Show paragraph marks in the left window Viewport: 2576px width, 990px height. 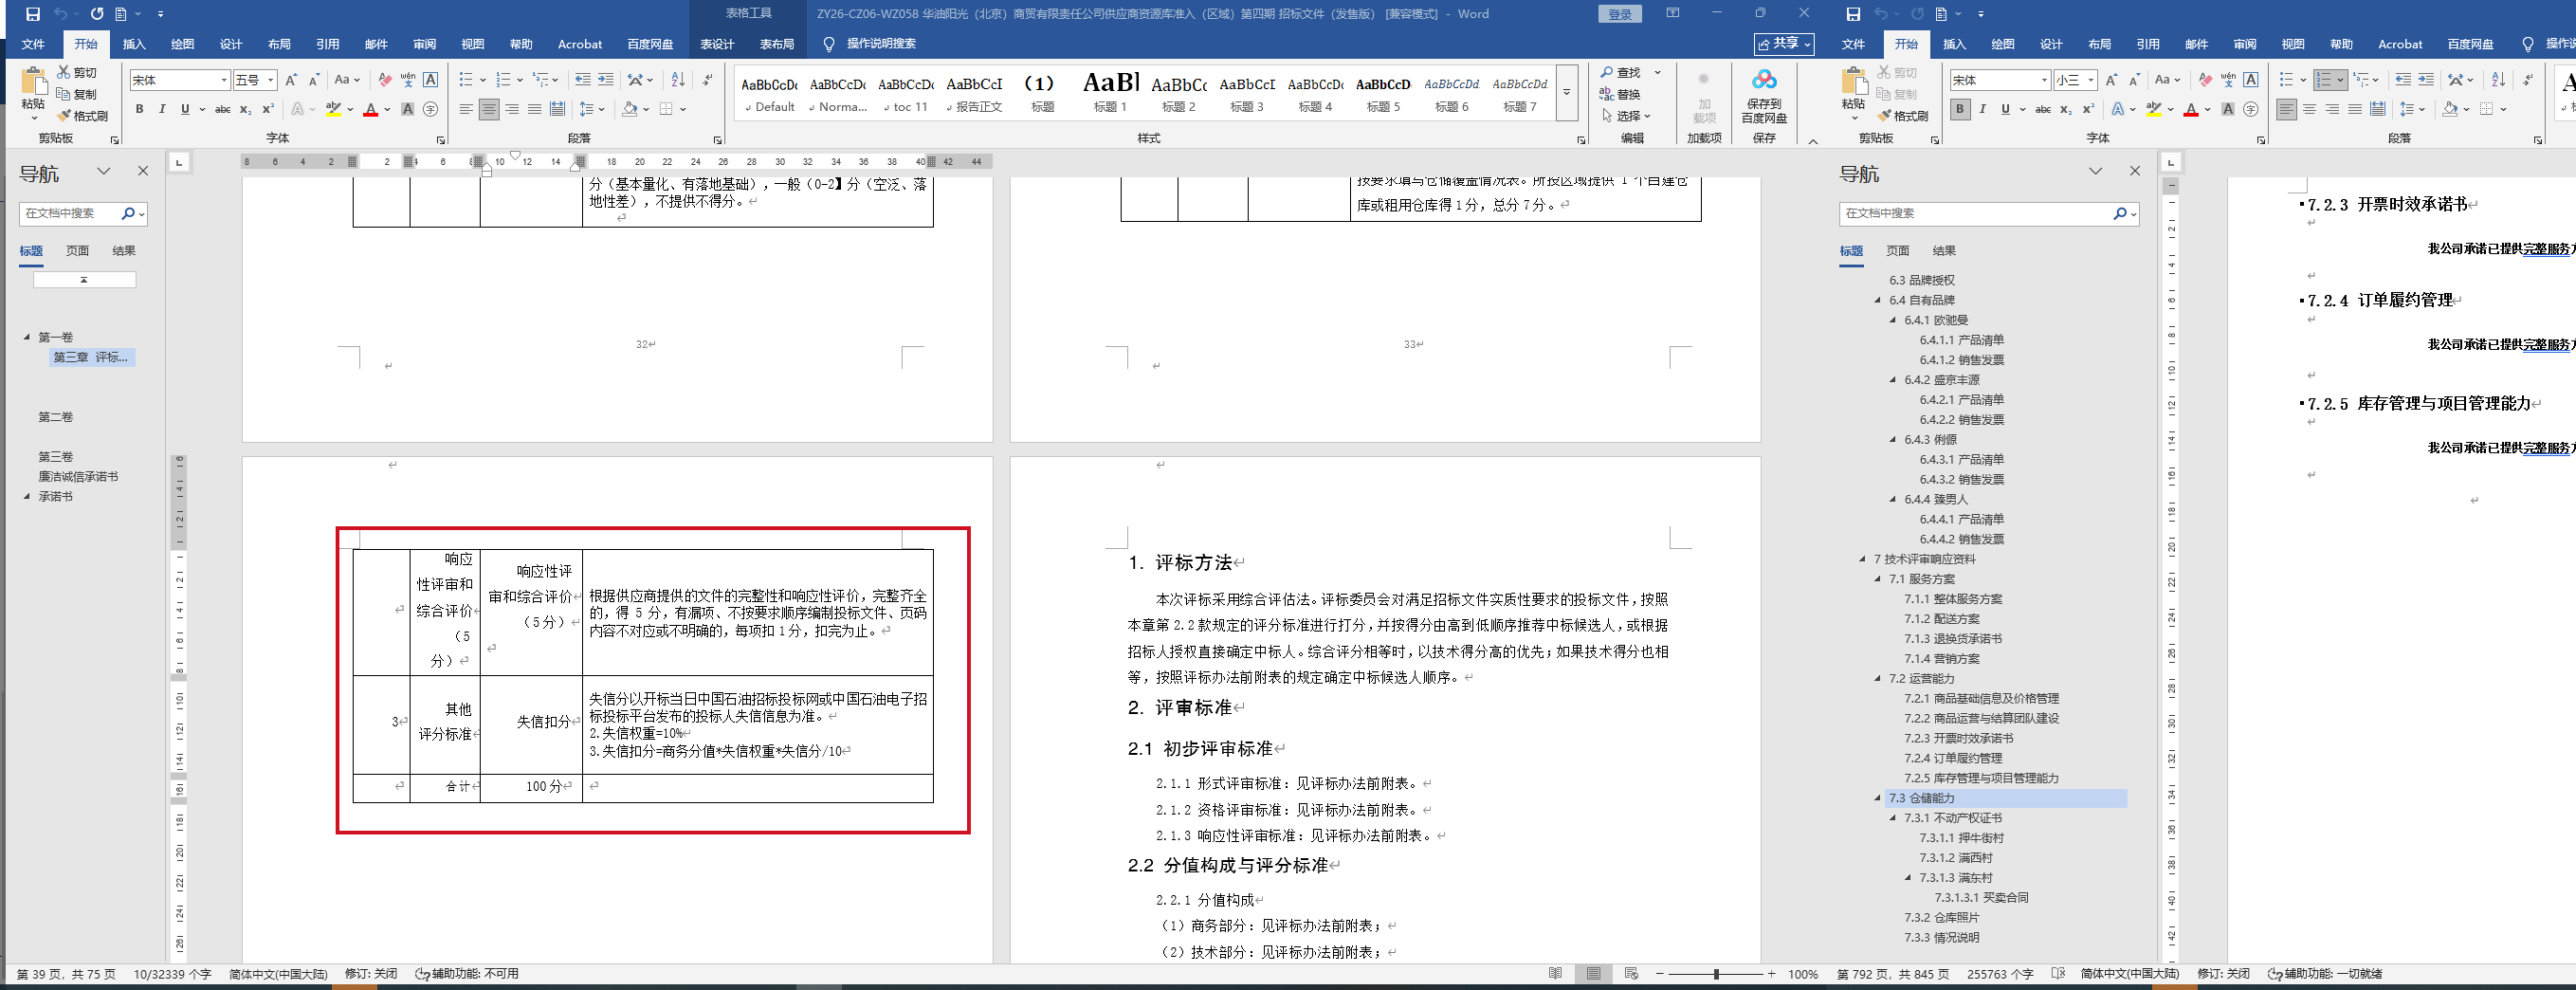pos(708,80)
